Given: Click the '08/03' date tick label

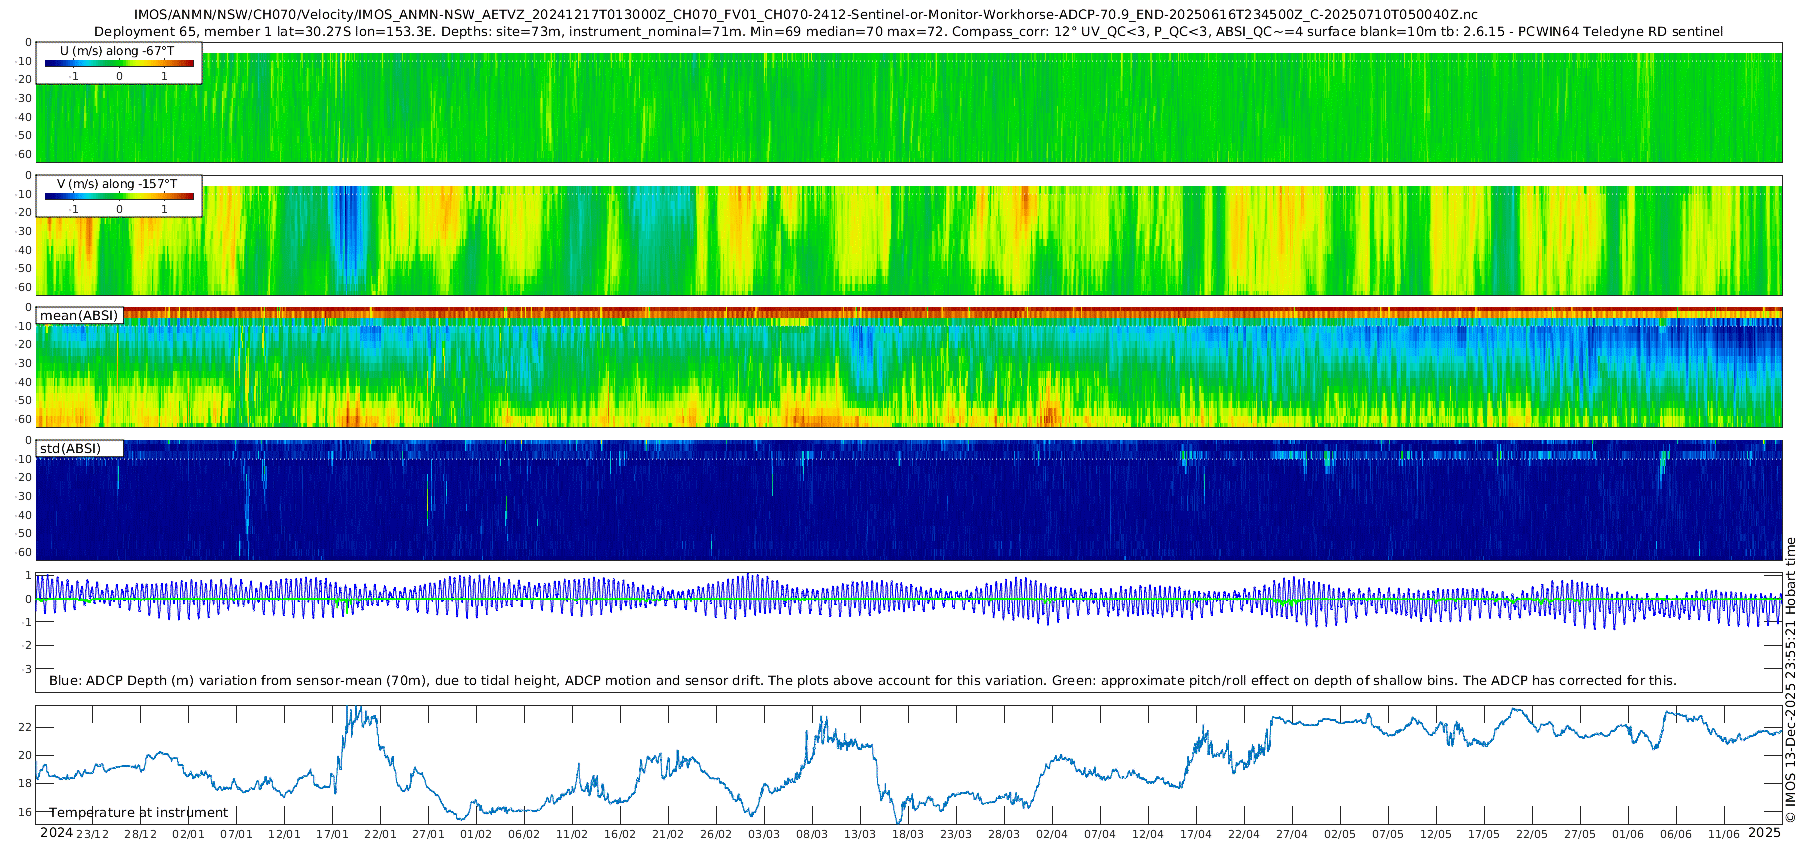Looking at the screenshot, I should pos(813,834).
